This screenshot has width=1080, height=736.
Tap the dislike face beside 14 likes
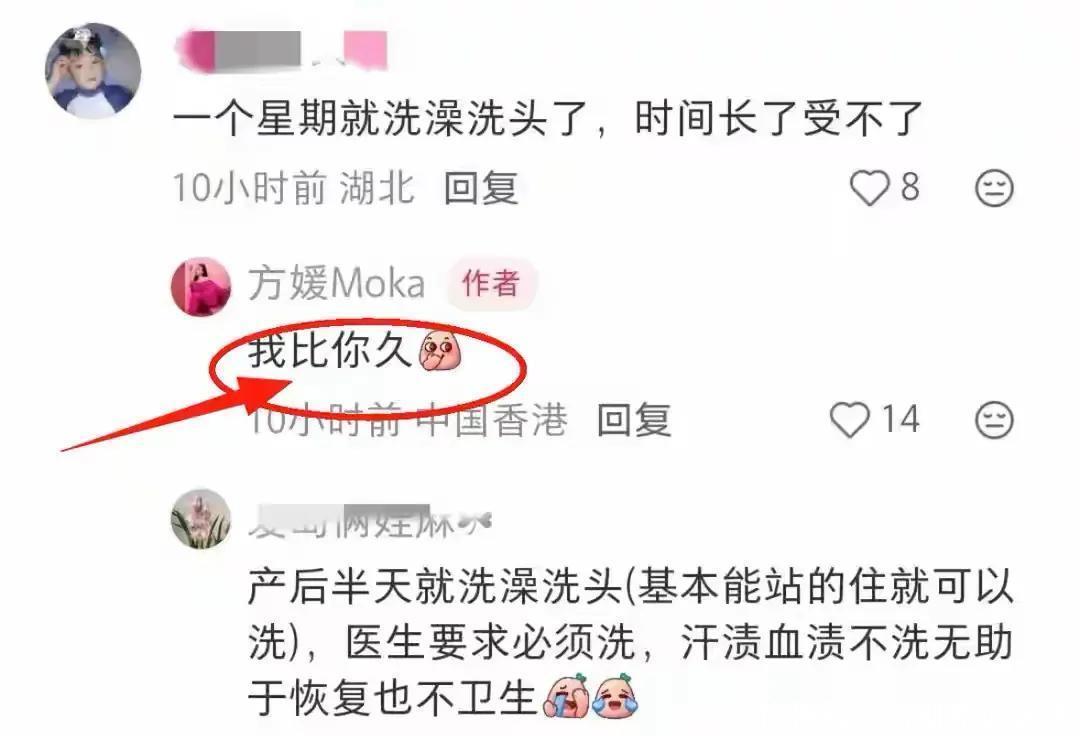coord(994,420)
